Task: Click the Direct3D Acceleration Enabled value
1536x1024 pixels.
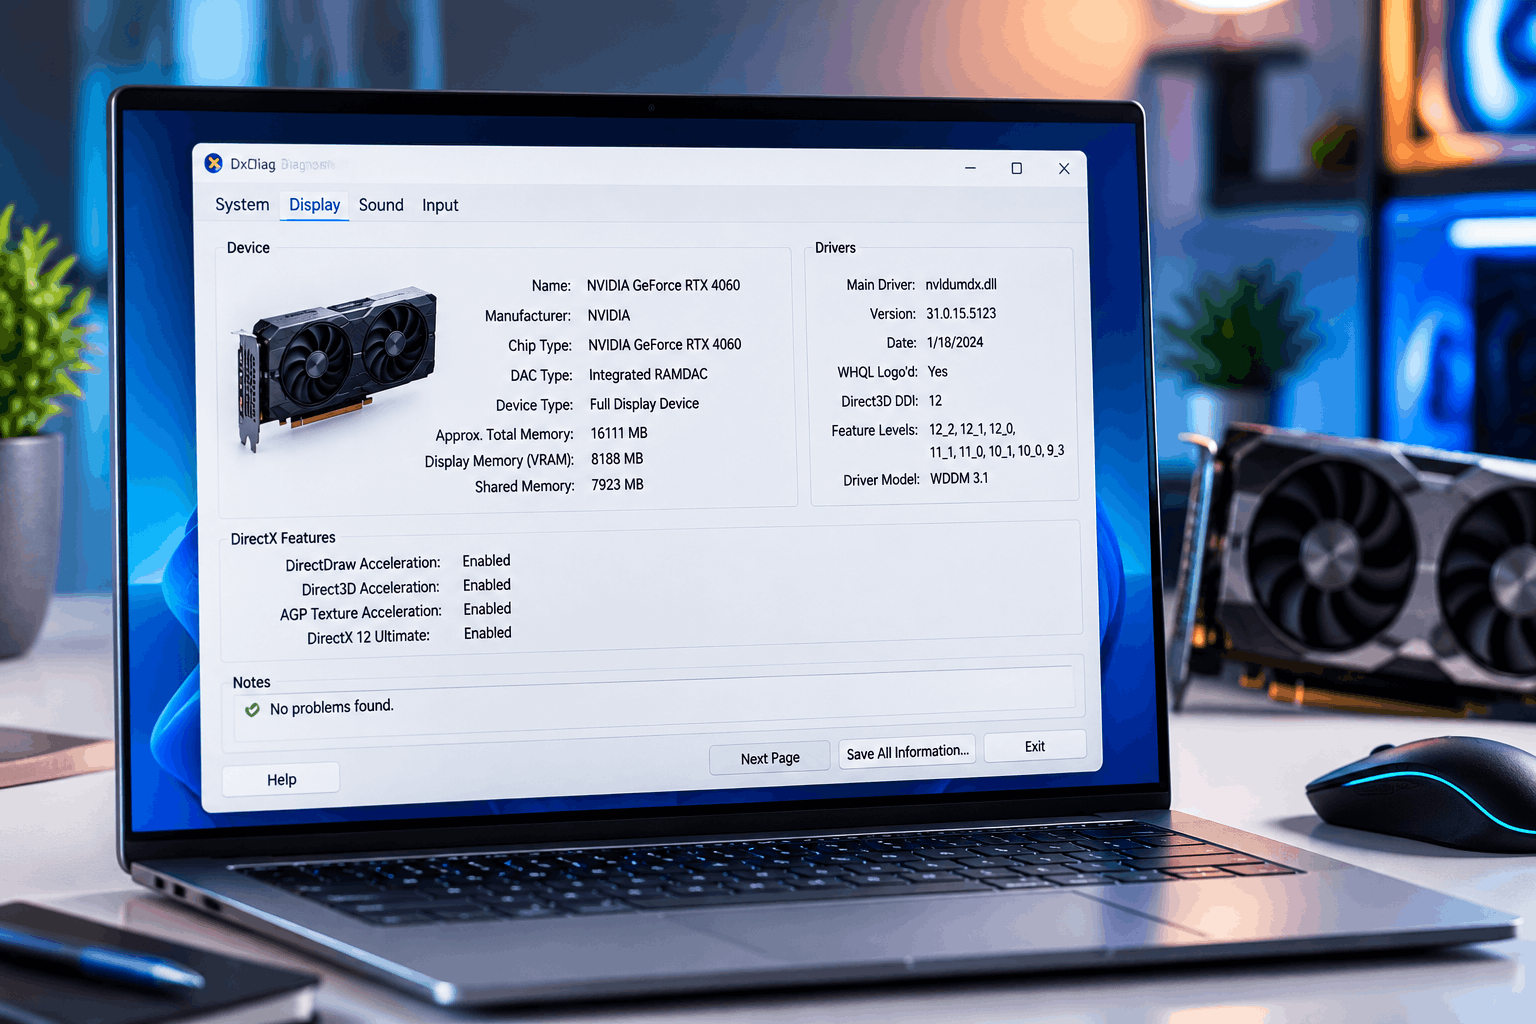Action: pyautogui.click(x=487, y=585)
